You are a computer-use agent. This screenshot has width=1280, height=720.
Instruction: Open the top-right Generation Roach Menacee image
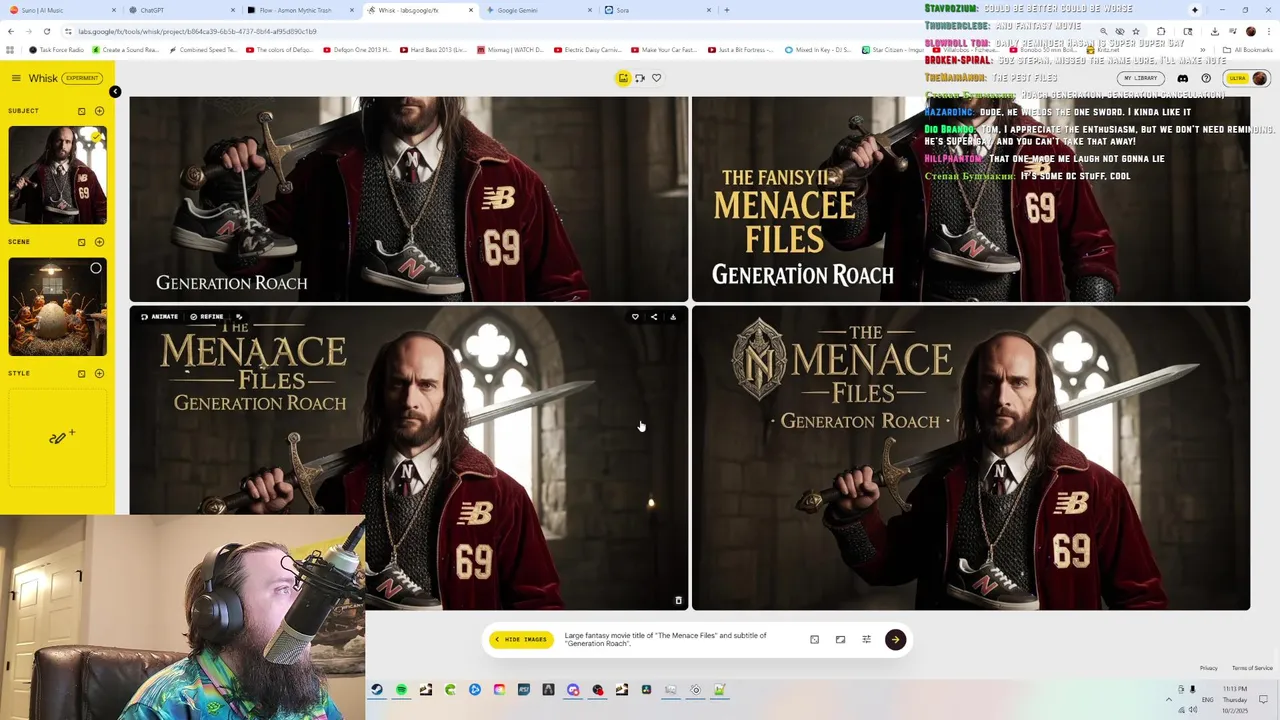[970, 198]
